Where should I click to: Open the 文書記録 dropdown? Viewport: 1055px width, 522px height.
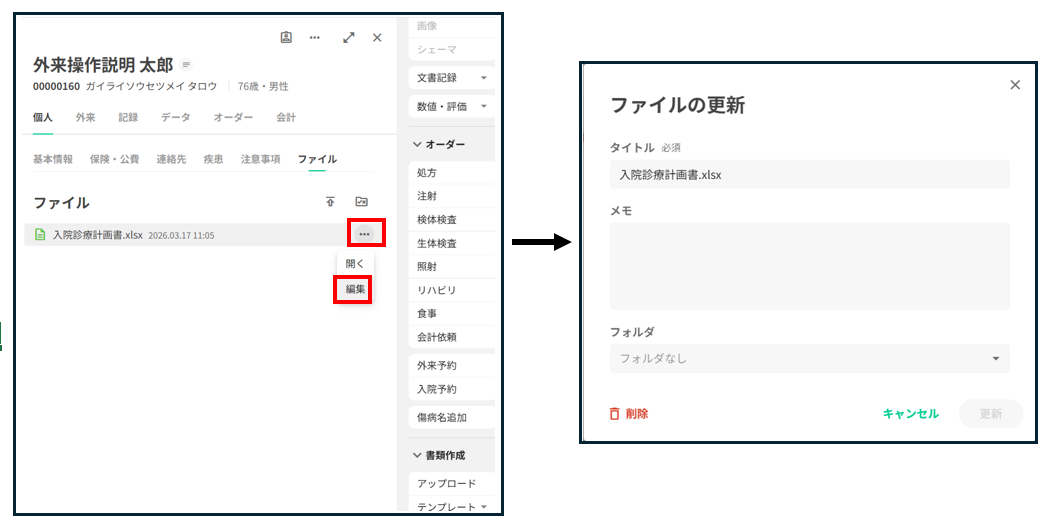click(x=451, y=77)
